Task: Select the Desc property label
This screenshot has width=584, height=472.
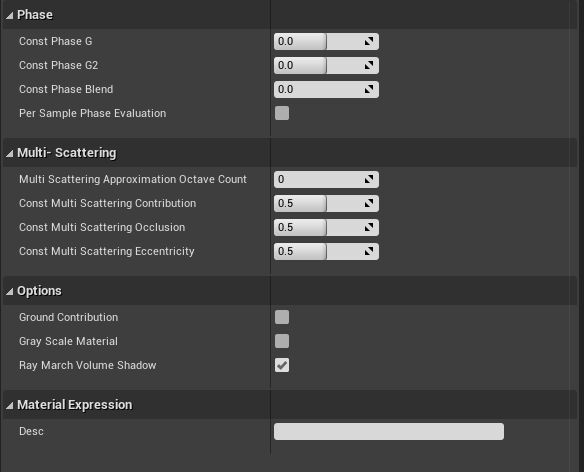Action: click(31, 431)
